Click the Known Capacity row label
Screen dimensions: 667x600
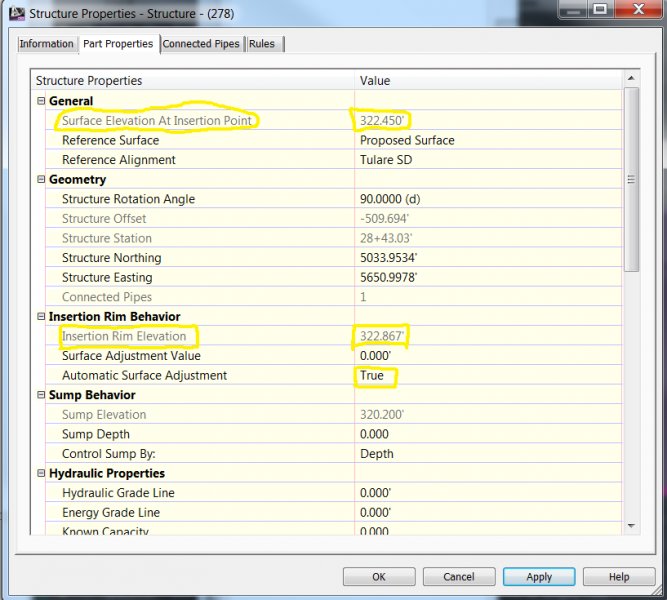point(105,530)
